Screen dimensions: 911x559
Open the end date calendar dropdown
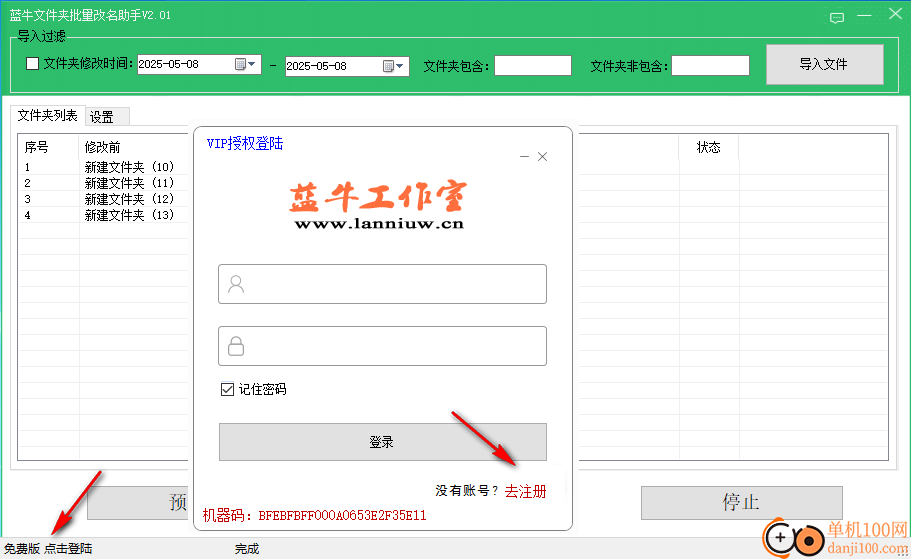(393, 66)
